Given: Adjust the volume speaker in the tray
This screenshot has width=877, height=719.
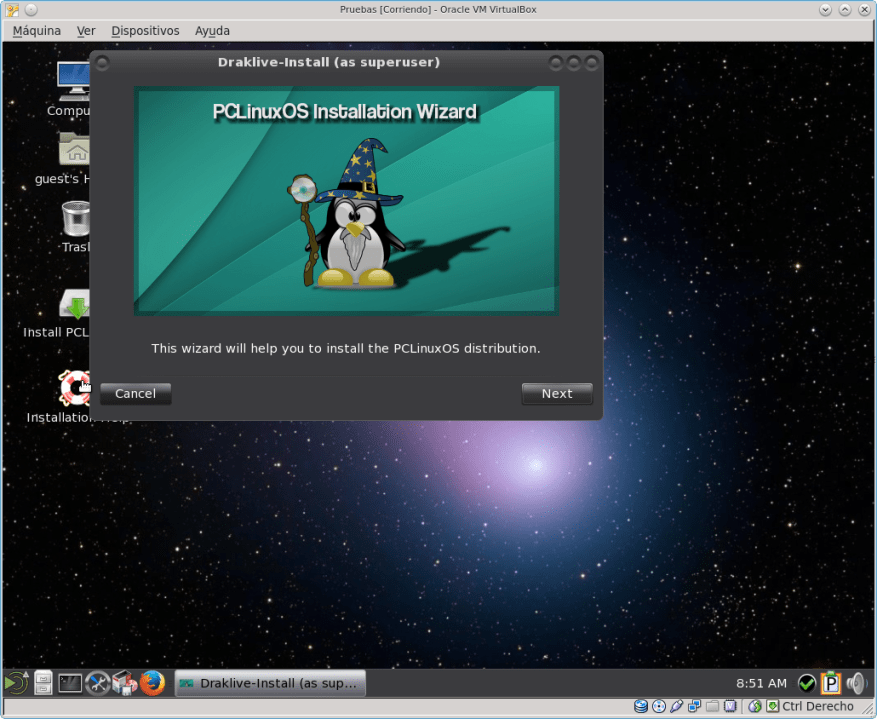Looking at the screenshot, I should 855,683.
